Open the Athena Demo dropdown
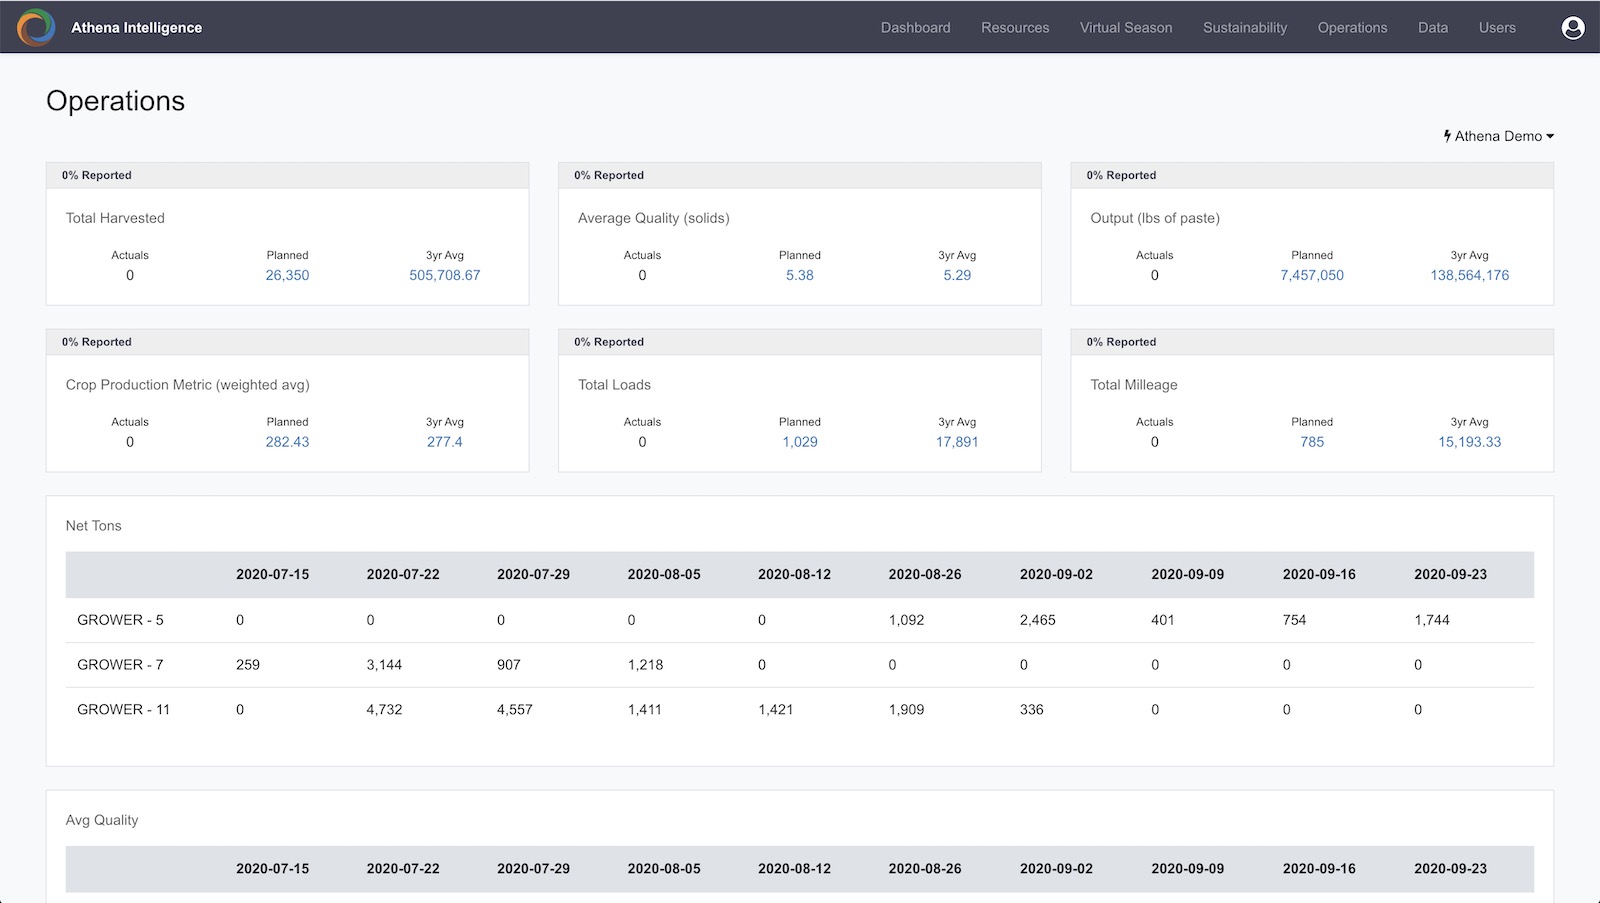Image resolution: width=1600 pixels, height=903 pixels. (x=1498, y=136)
